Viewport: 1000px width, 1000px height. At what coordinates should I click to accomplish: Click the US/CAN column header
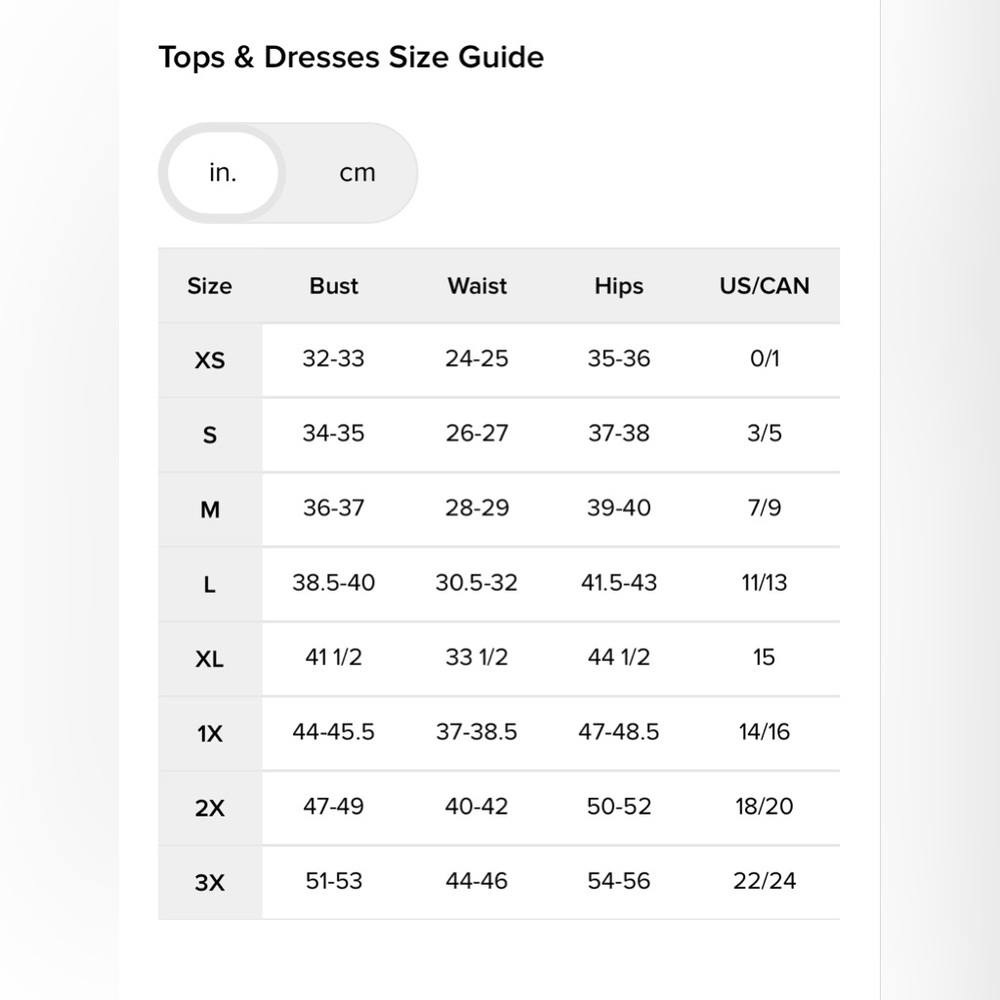click(x=764, y=286)
